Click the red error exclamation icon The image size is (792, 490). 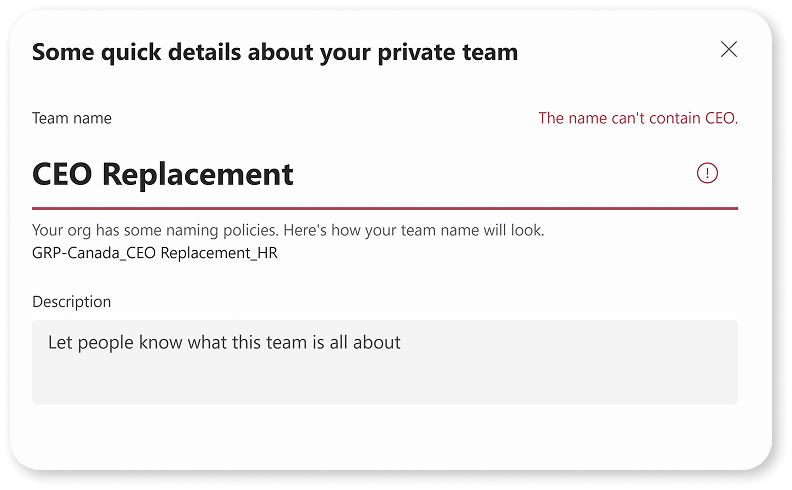point(707,173)
